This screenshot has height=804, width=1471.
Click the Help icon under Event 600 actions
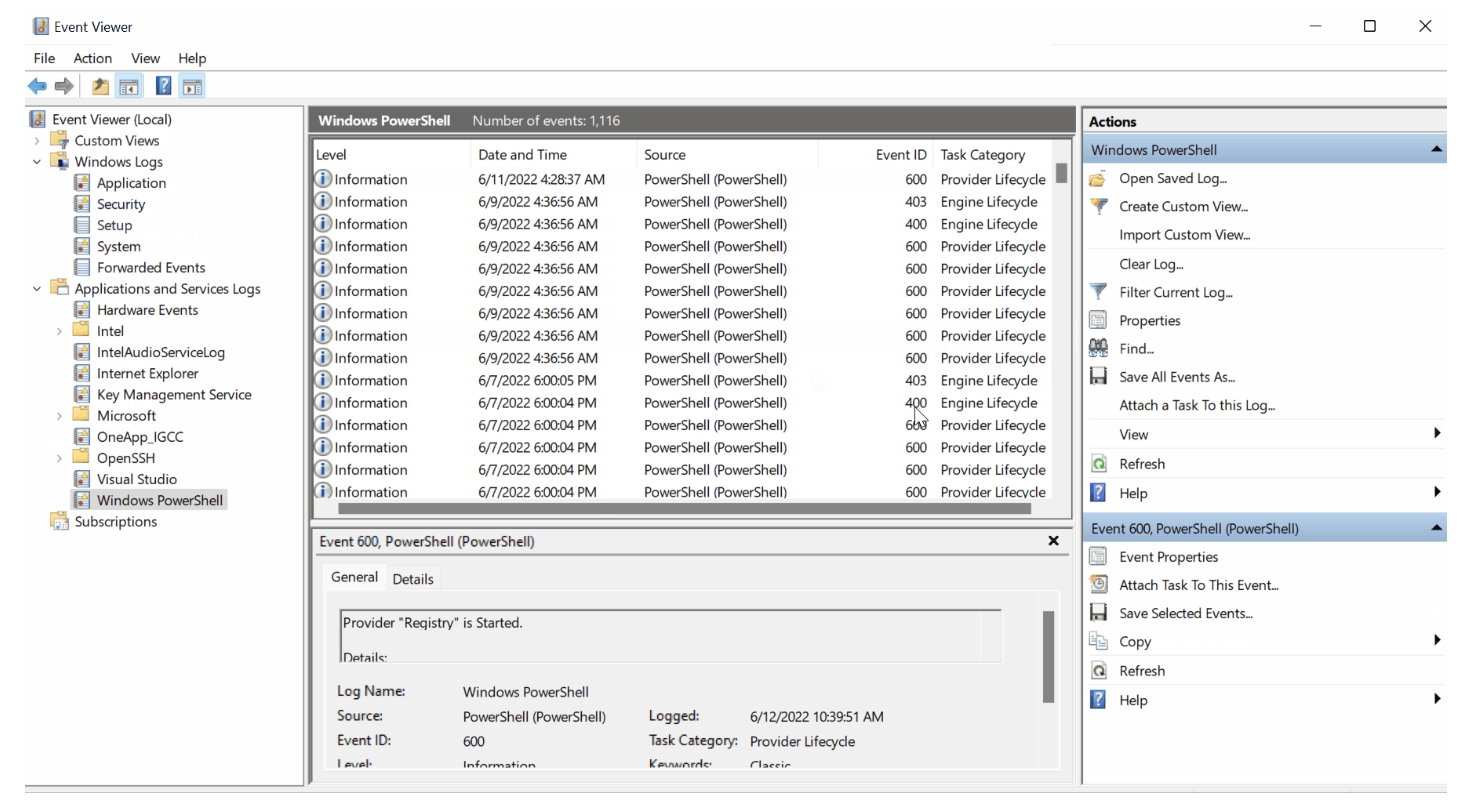click(x=1098, y=700)
